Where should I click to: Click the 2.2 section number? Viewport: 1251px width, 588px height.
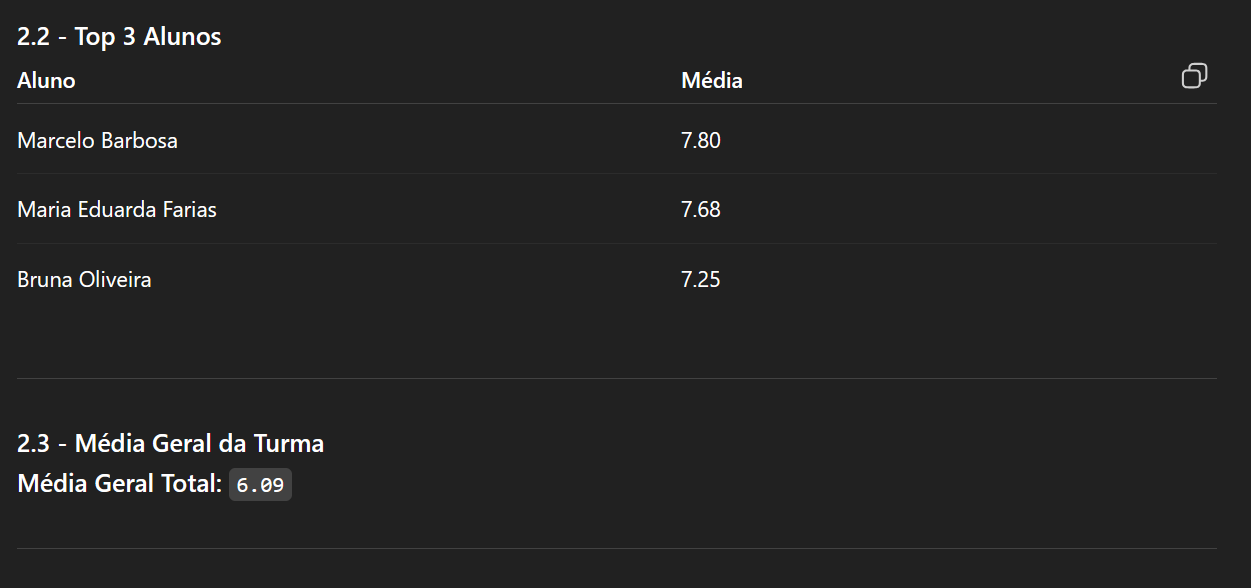click(x=34, y=37)
